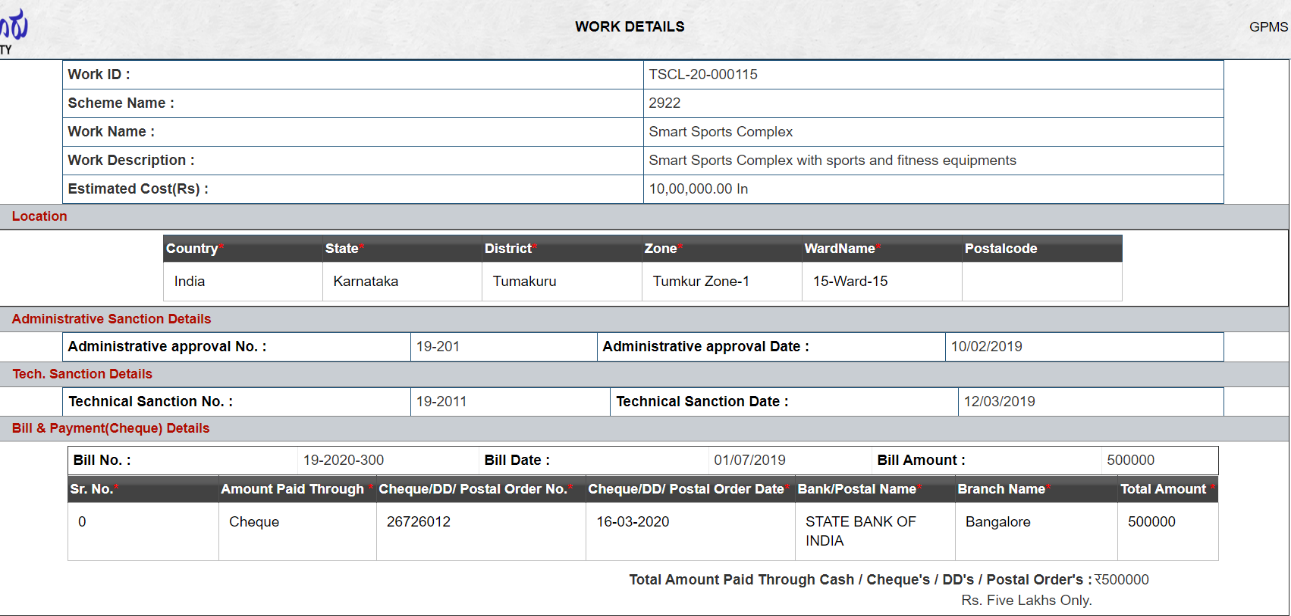Collapse the Administrative Sanction Details section
This screenshot has width=1291, height=616.
point(111,319)
